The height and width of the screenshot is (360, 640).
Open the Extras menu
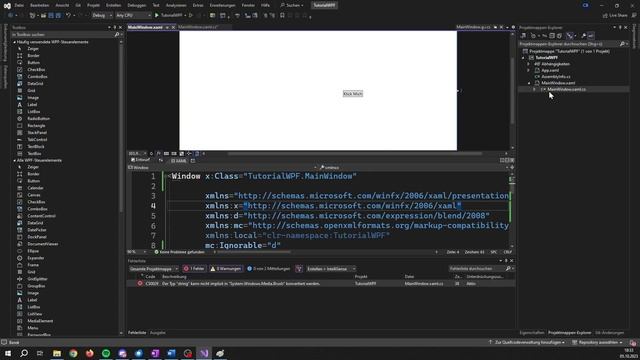point(198,5)
